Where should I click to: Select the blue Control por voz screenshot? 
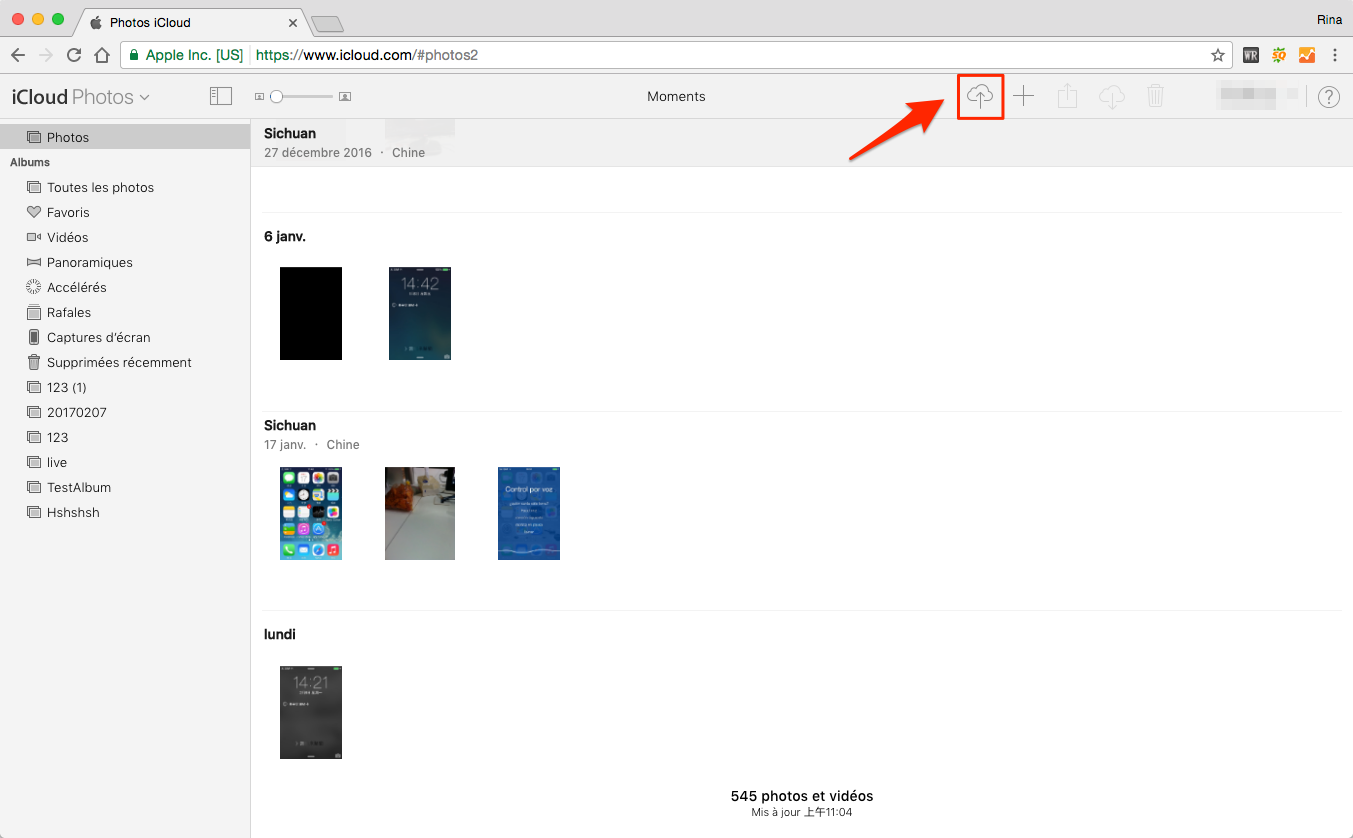click(529, 513)
